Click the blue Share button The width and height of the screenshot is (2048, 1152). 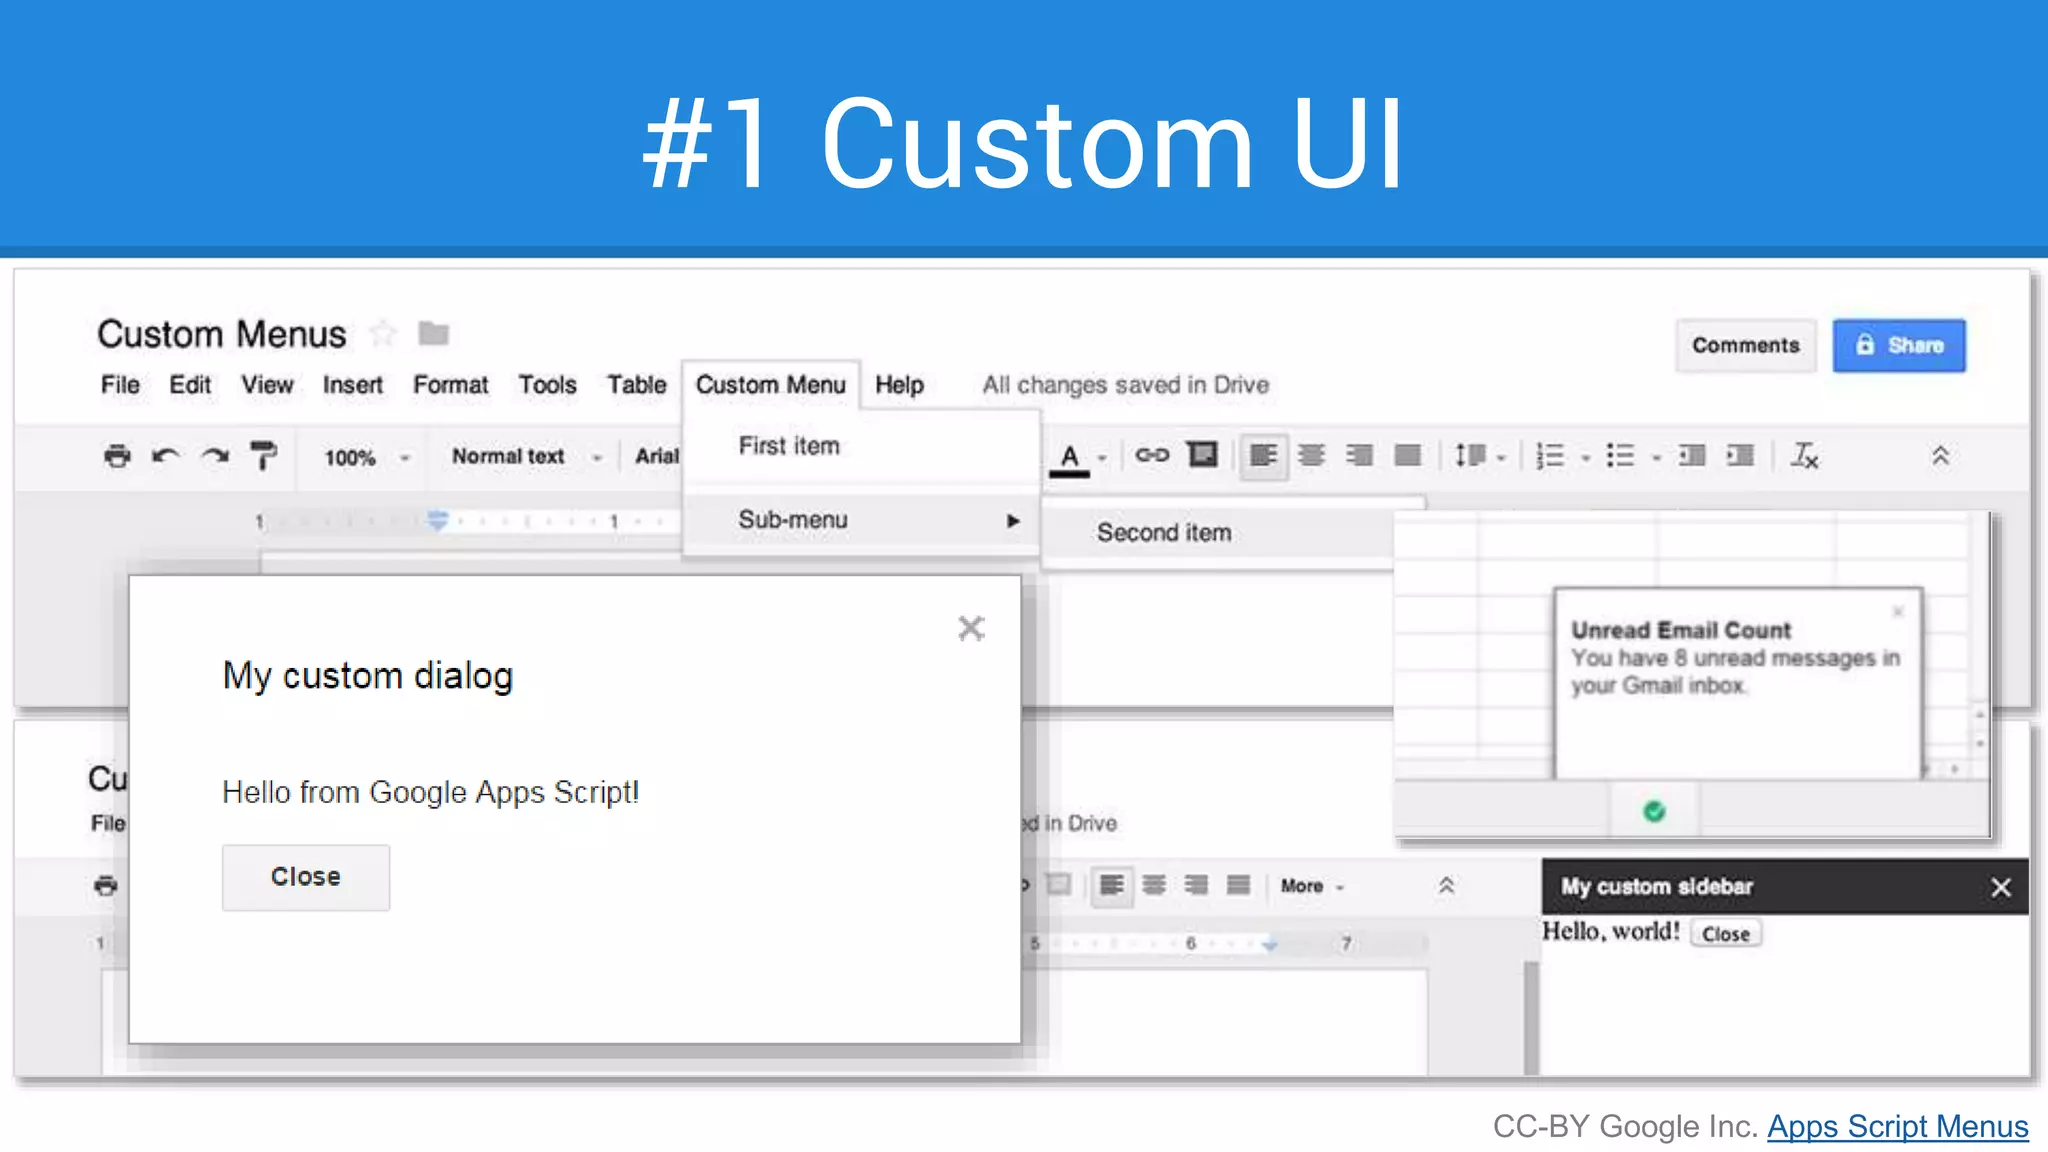pos(1898,346)
